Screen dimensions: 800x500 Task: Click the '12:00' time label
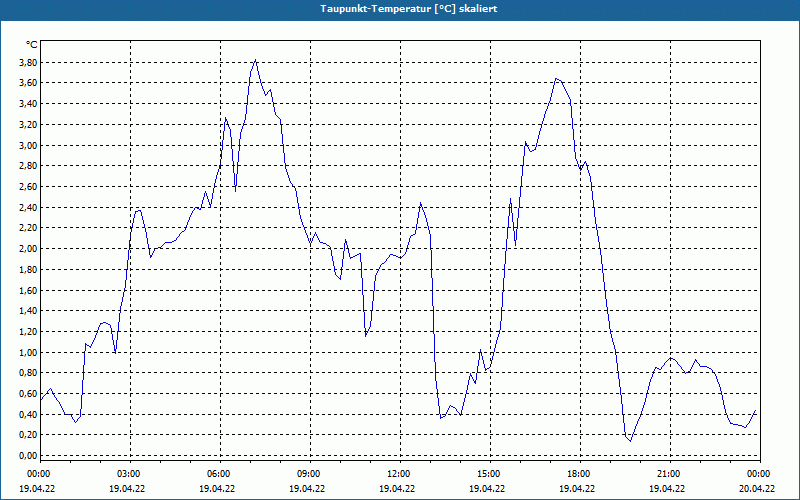(399, 474)
